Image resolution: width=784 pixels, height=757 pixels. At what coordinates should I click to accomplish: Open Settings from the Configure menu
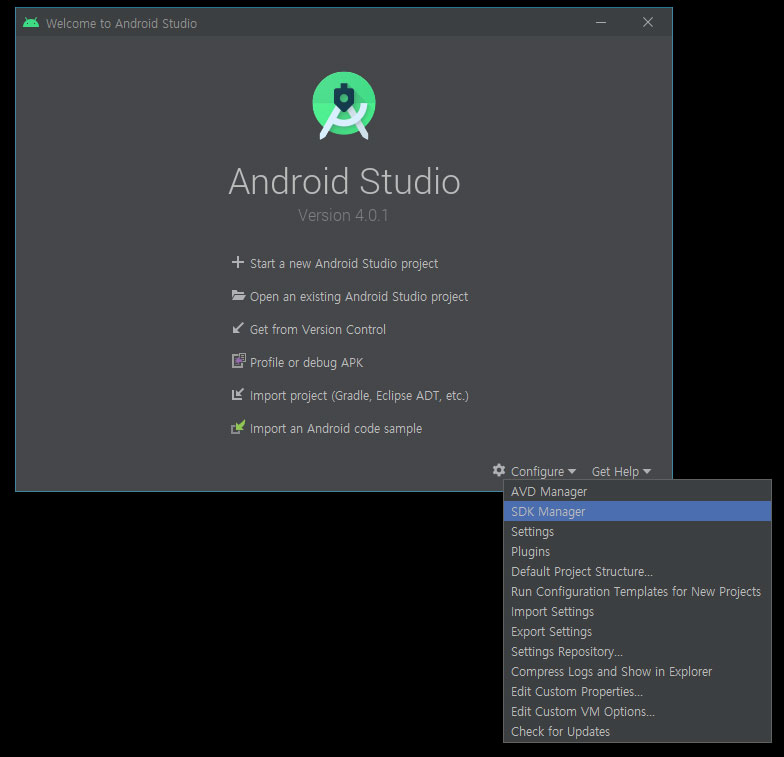pyautogui.click(x=637, y=532)
